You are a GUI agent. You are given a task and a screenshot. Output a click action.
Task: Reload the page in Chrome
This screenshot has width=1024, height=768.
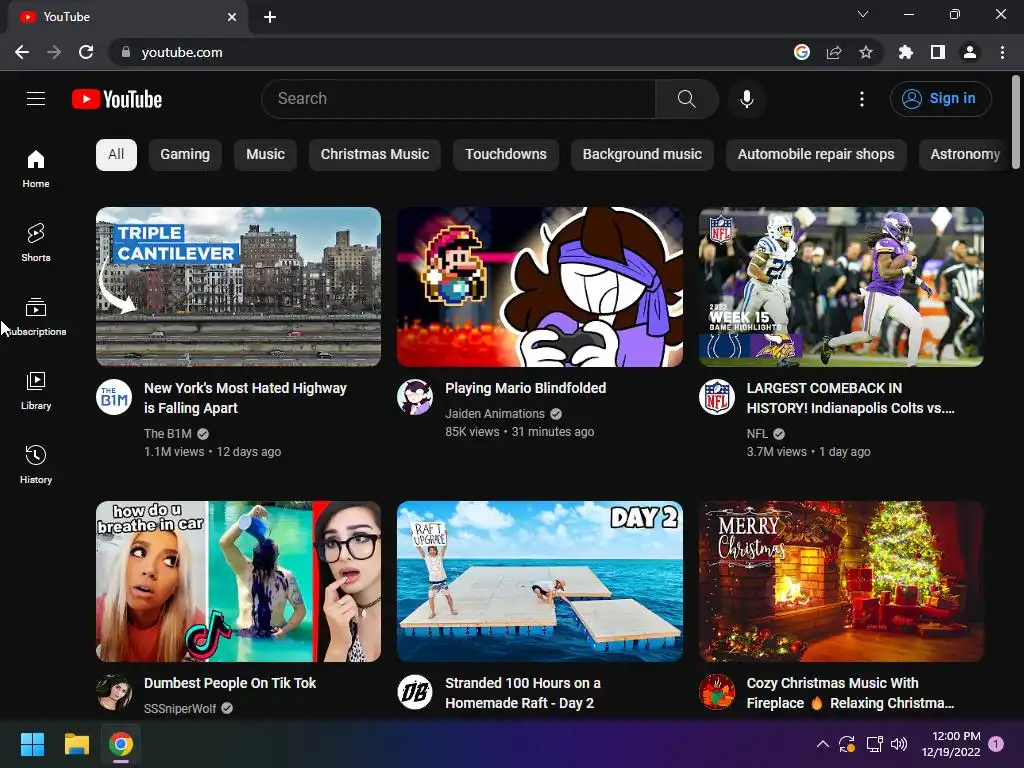tap(86, 52)
